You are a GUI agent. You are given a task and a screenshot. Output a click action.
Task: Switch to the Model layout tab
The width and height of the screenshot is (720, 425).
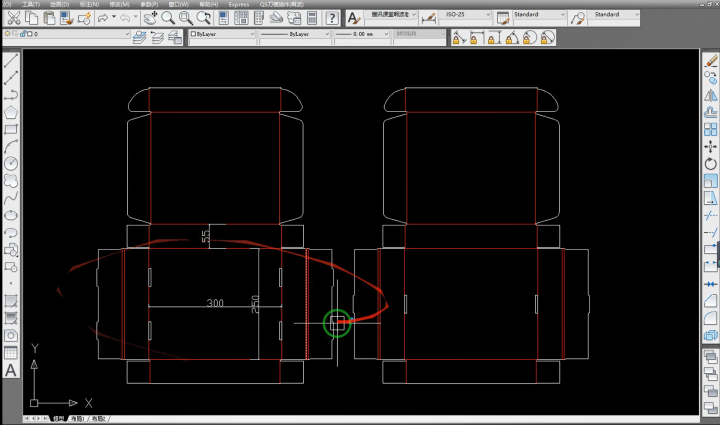(x=59, y=418)
